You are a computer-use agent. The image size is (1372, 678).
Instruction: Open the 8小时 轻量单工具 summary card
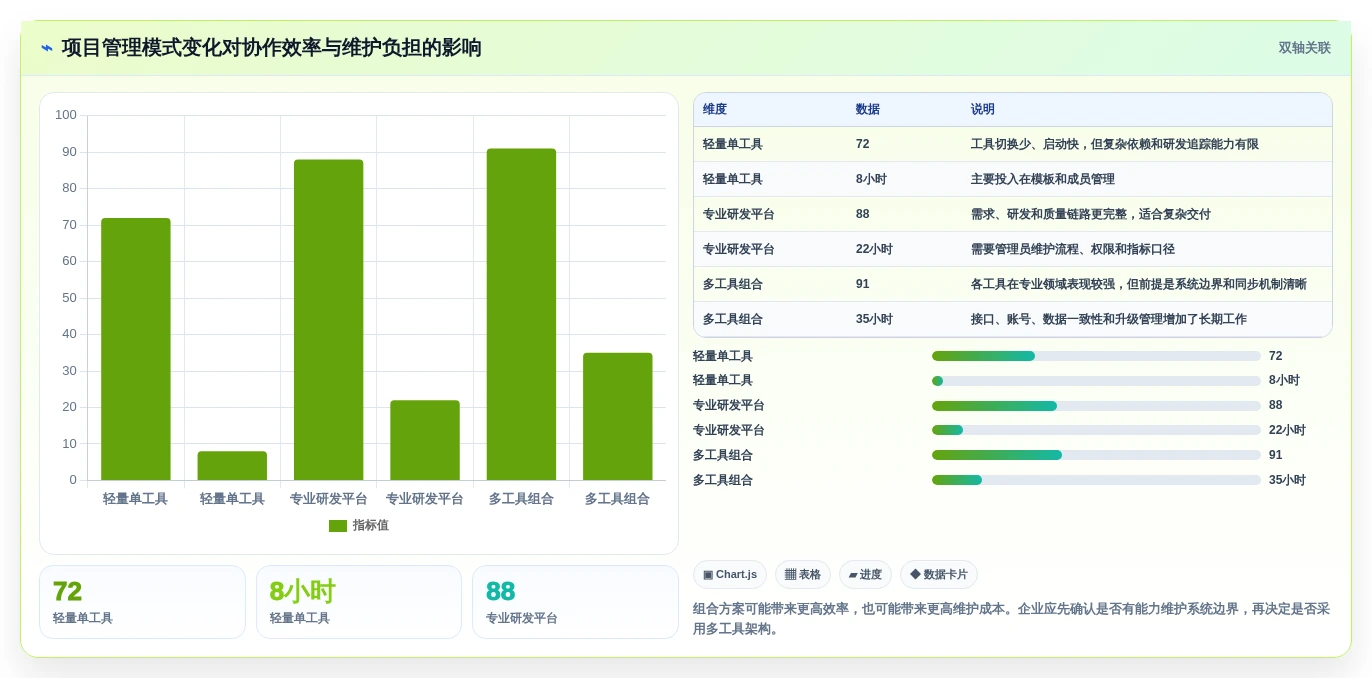tap(359, 602)
